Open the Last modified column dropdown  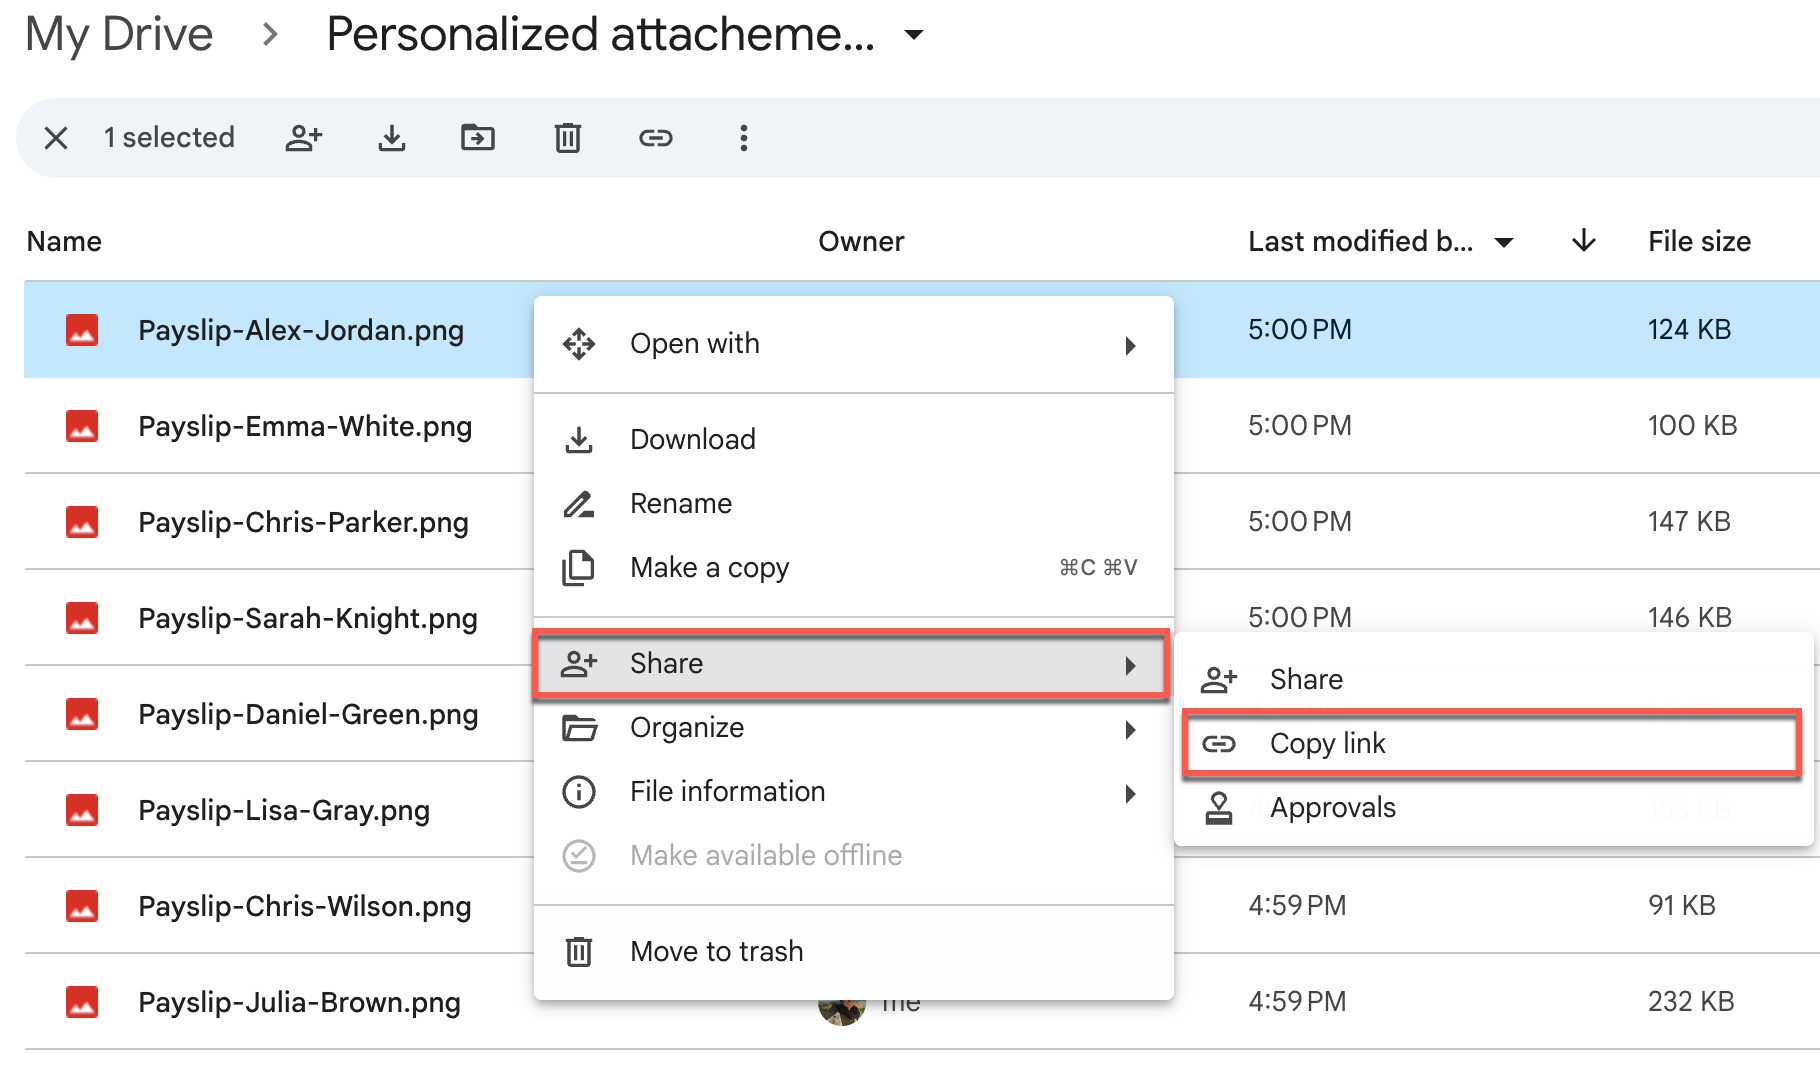coord(1503,242)
